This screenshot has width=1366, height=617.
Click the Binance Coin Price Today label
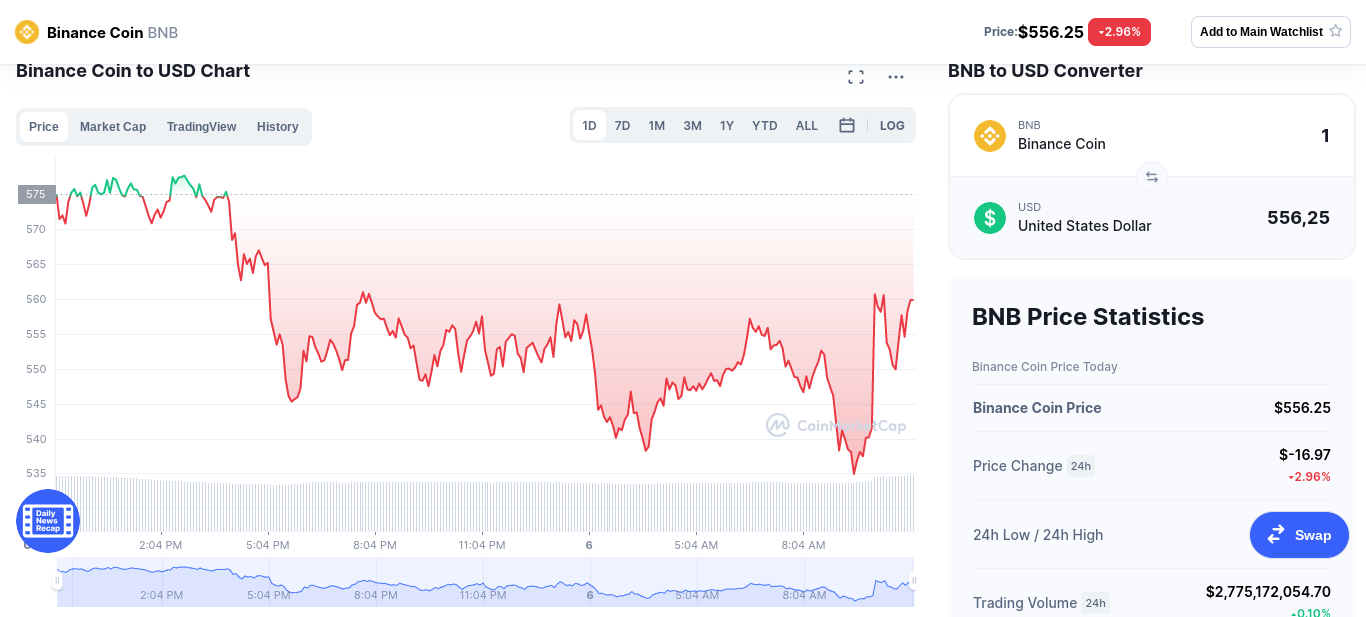[1045, 367]
